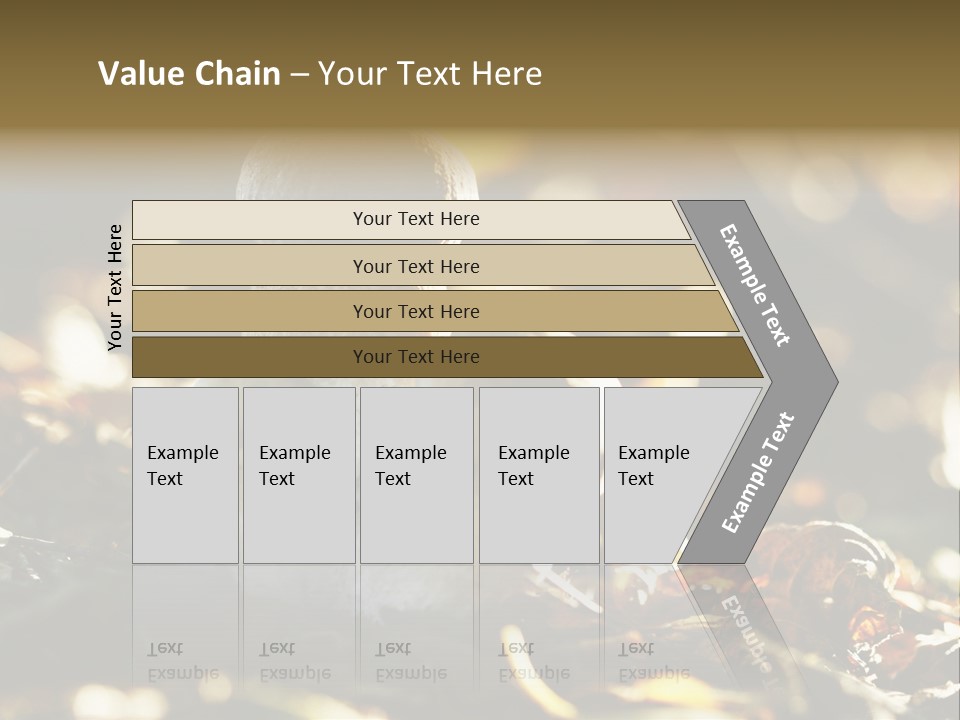Select the vertical "Your Text Here" label
This screenshot has width=960, height=720.
pyautogui.click(x=115, y=288)
